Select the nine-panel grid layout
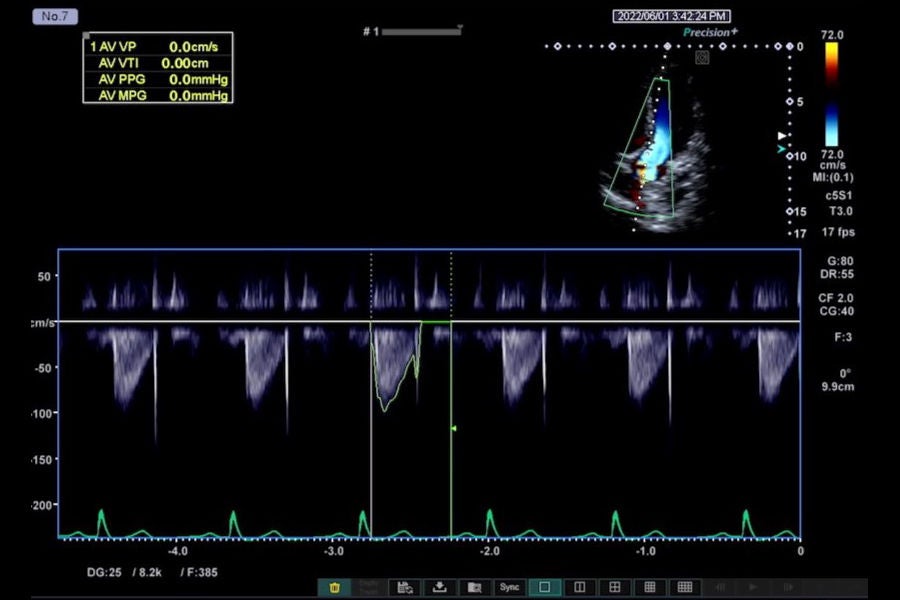 (650, 587)
